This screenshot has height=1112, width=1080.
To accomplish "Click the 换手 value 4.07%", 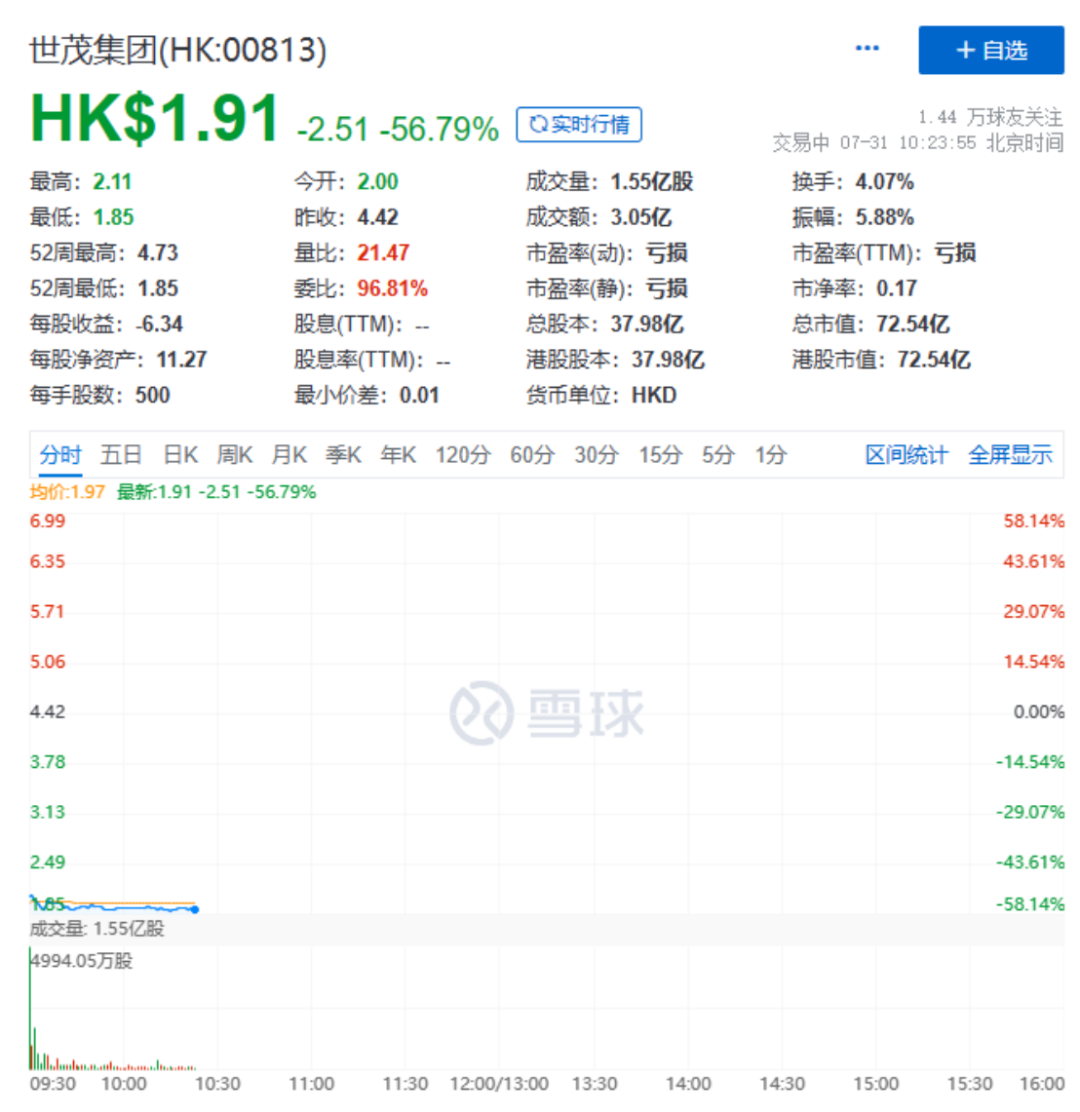I will (x=884, y=182).
